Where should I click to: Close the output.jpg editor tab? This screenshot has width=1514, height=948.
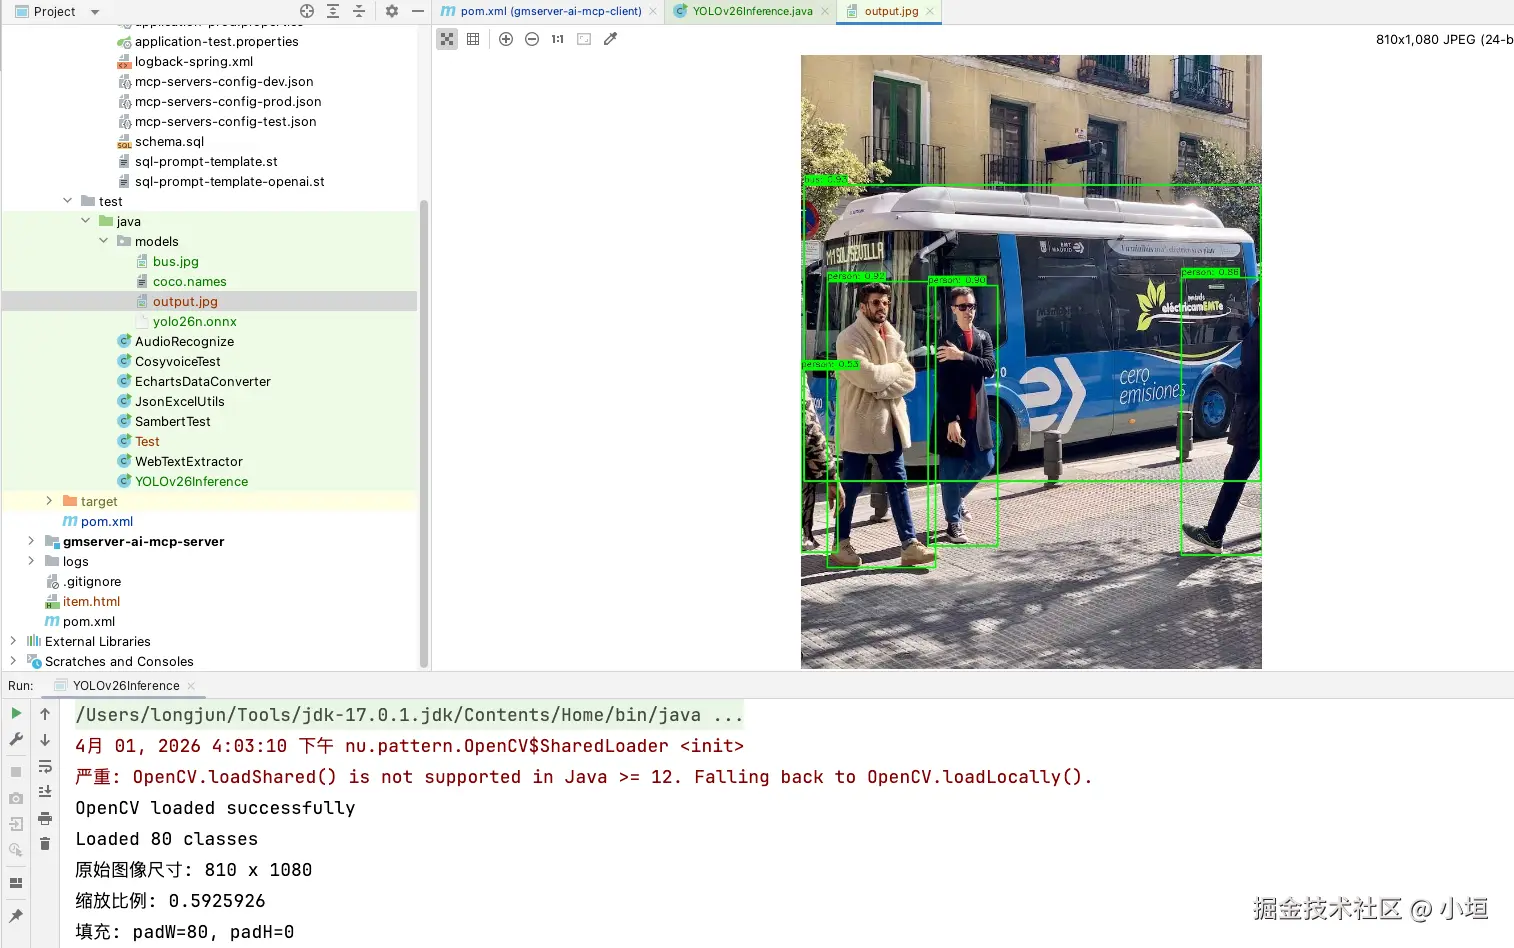tap(930, 12)
